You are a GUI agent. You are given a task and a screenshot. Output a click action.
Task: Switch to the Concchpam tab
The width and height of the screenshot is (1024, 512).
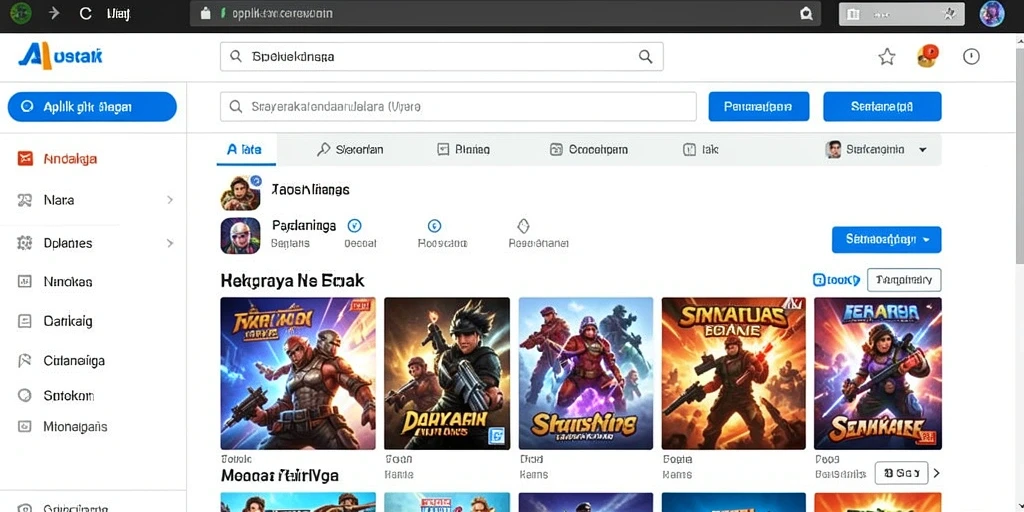pos(589,150)
